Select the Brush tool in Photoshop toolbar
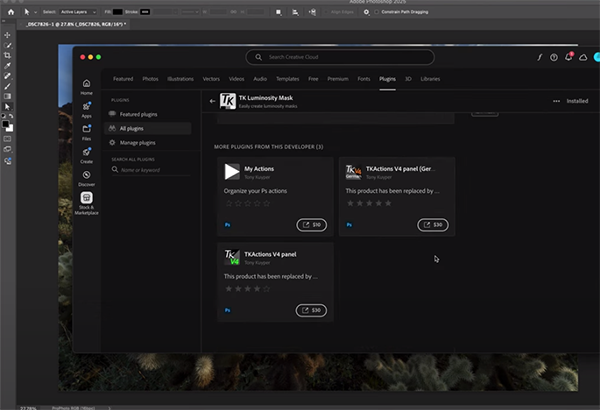This screenshot has height=410, width=600. click(7, 86)
